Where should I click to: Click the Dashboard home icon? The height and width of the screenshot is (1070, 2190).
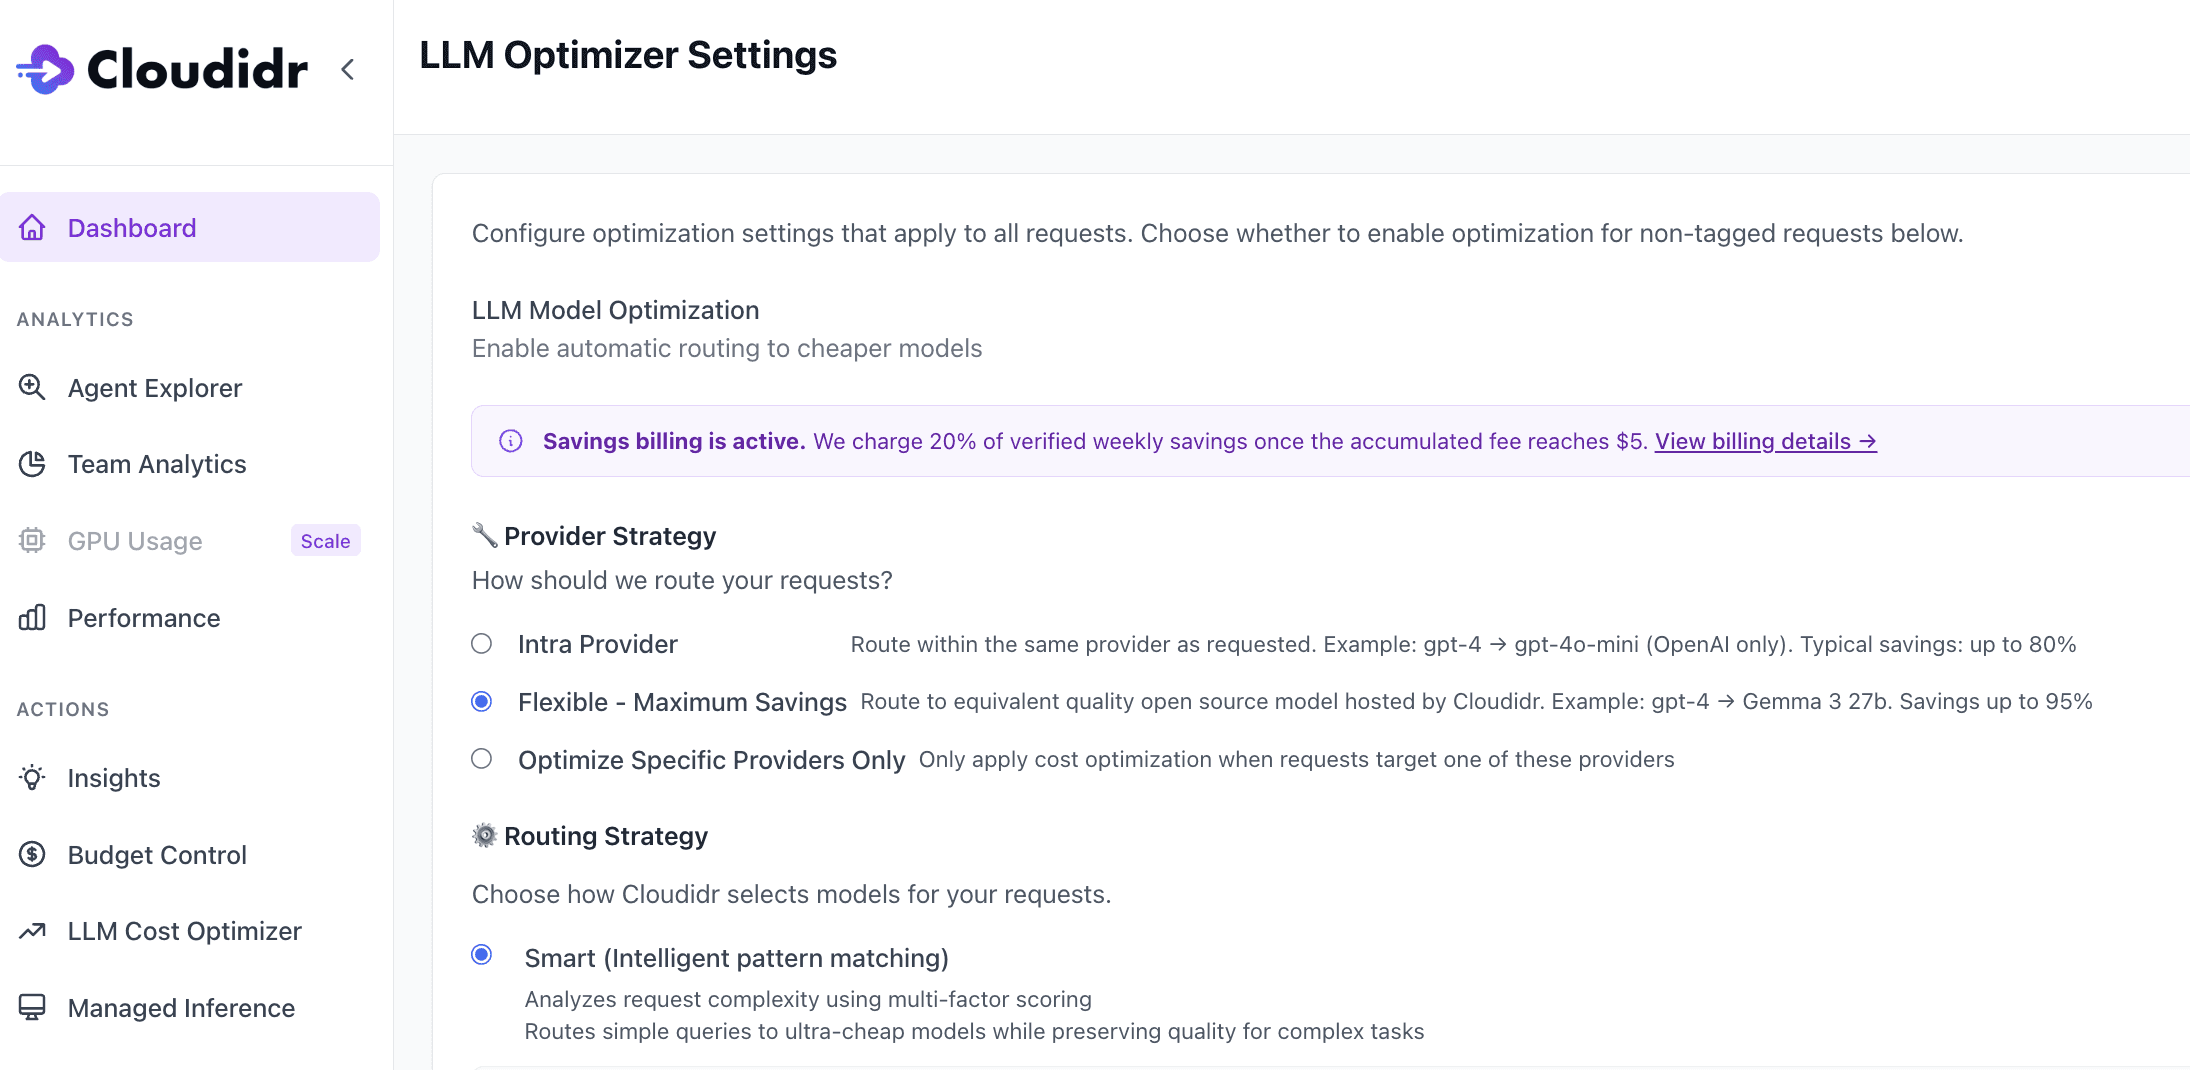33,228
